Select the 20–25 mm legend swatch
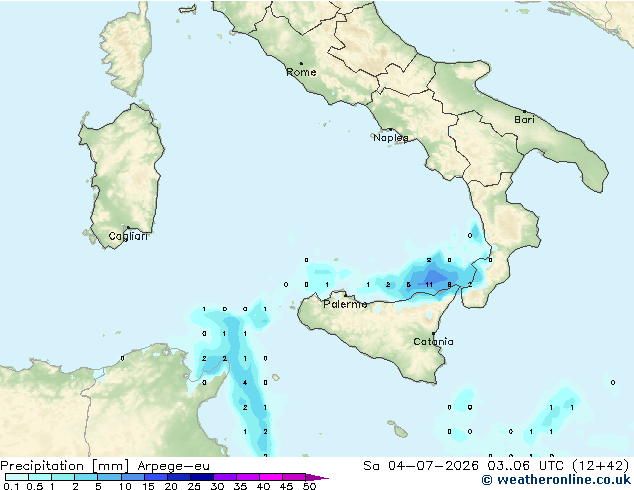The height and width of the screenshot is (490, 634). tap(179, 477)
